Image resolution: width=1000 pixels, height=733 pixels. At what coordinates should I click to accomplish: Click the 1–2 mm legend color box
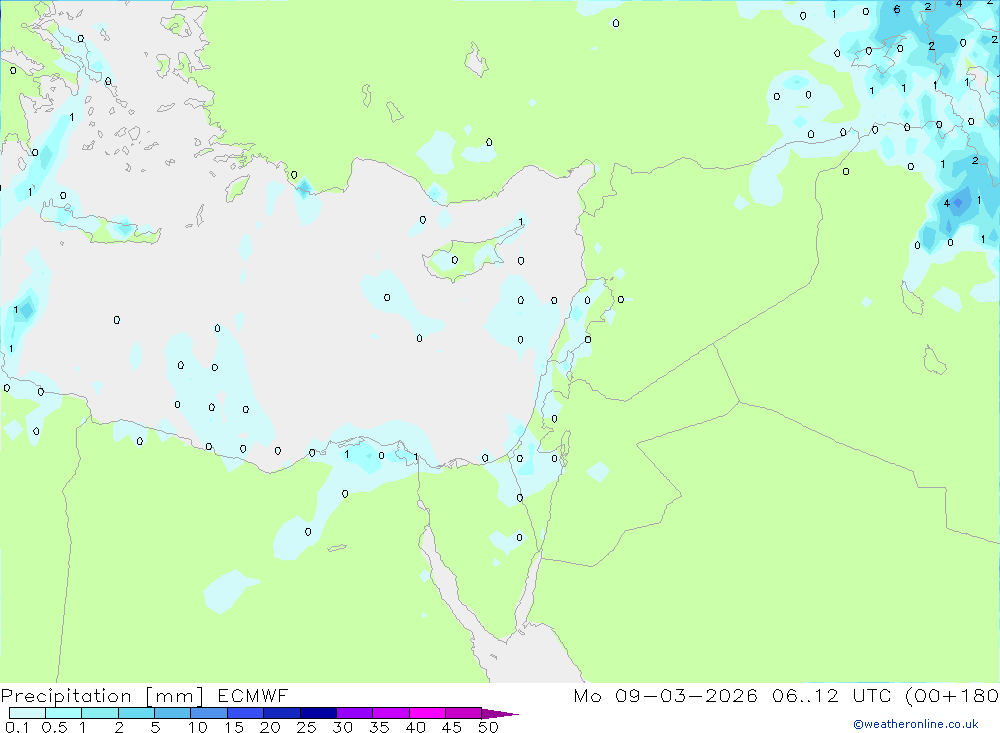click(x=99, y=713)
